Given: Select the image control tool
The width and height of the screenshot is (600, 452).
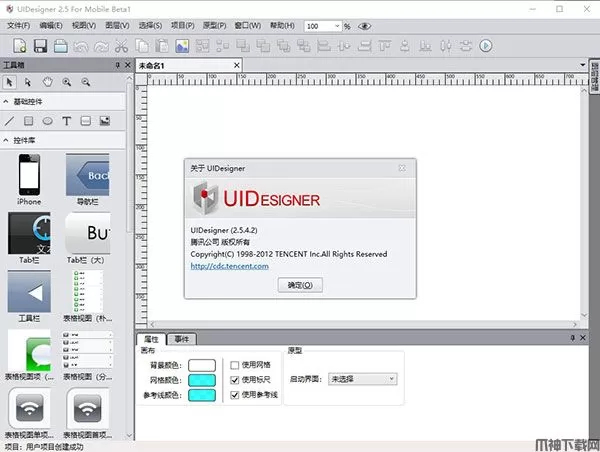Looking at the screenshot, I should (104, 121).
